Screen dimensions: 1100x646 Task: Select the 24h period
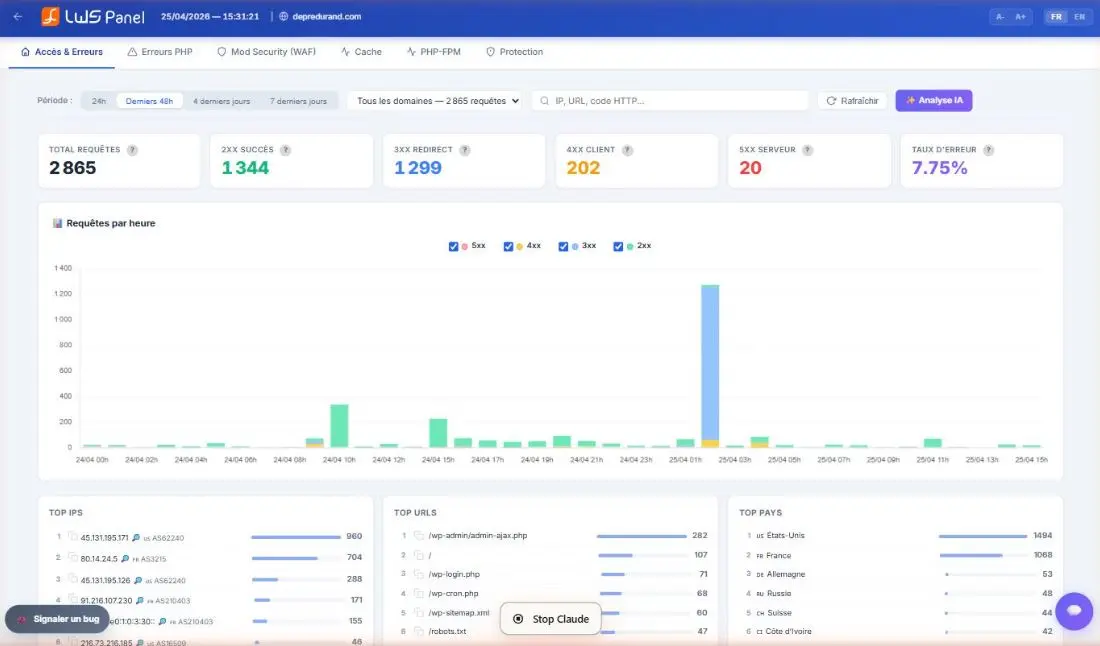[99, 101]
